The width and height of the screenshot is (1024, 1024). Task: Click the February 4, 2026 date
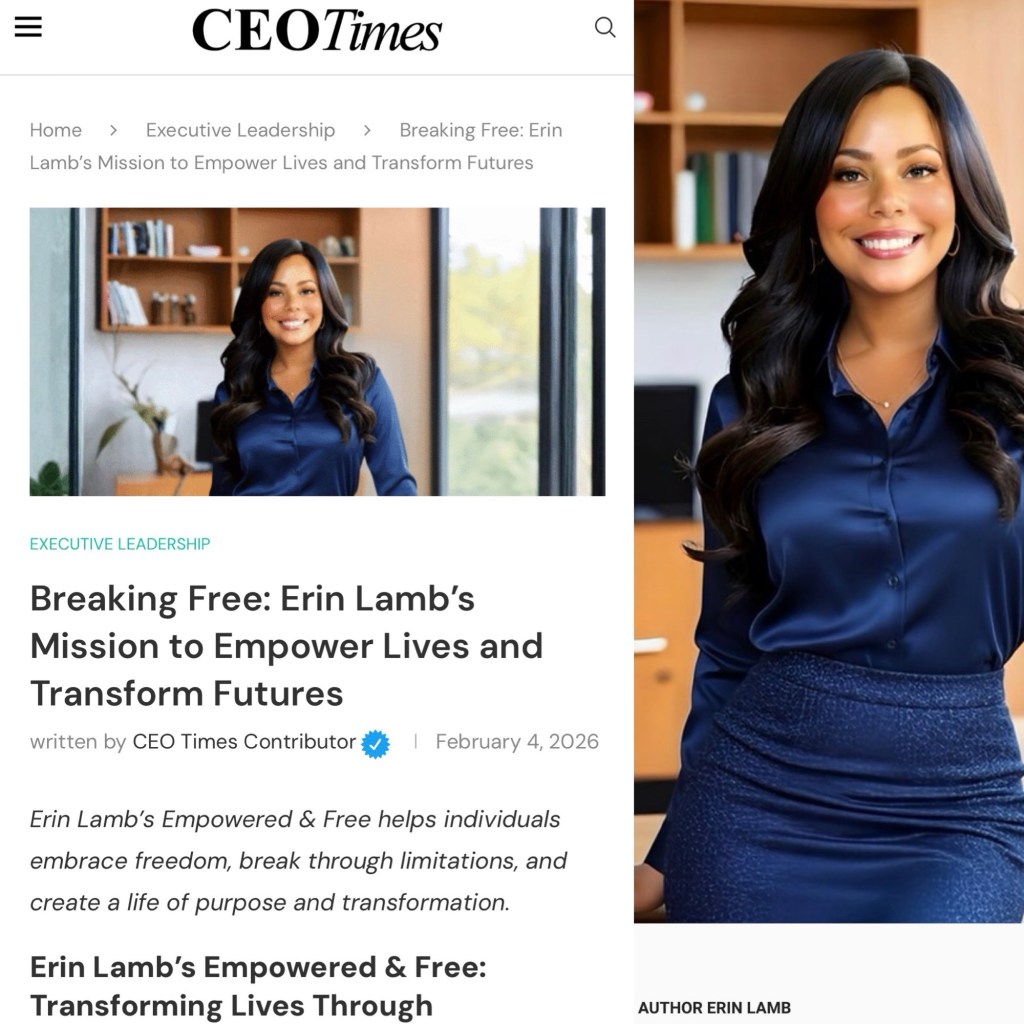tap(517, 741)
